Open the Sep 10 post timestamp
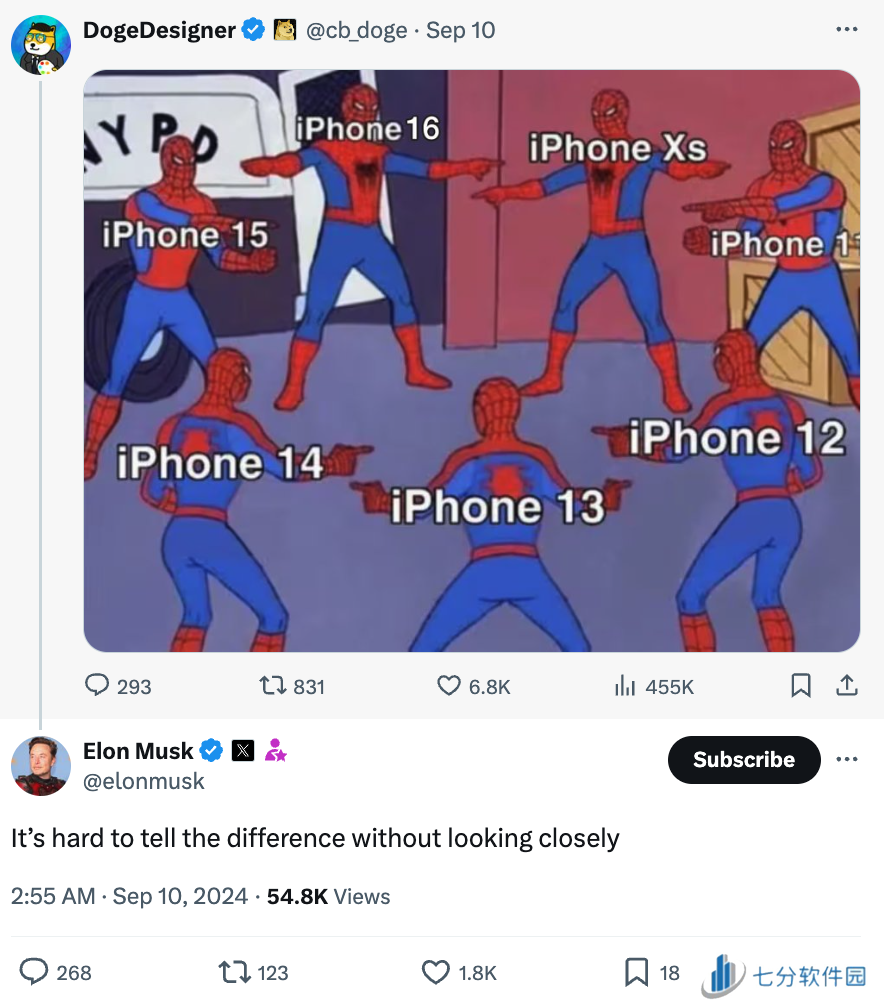 coord(461,30)
